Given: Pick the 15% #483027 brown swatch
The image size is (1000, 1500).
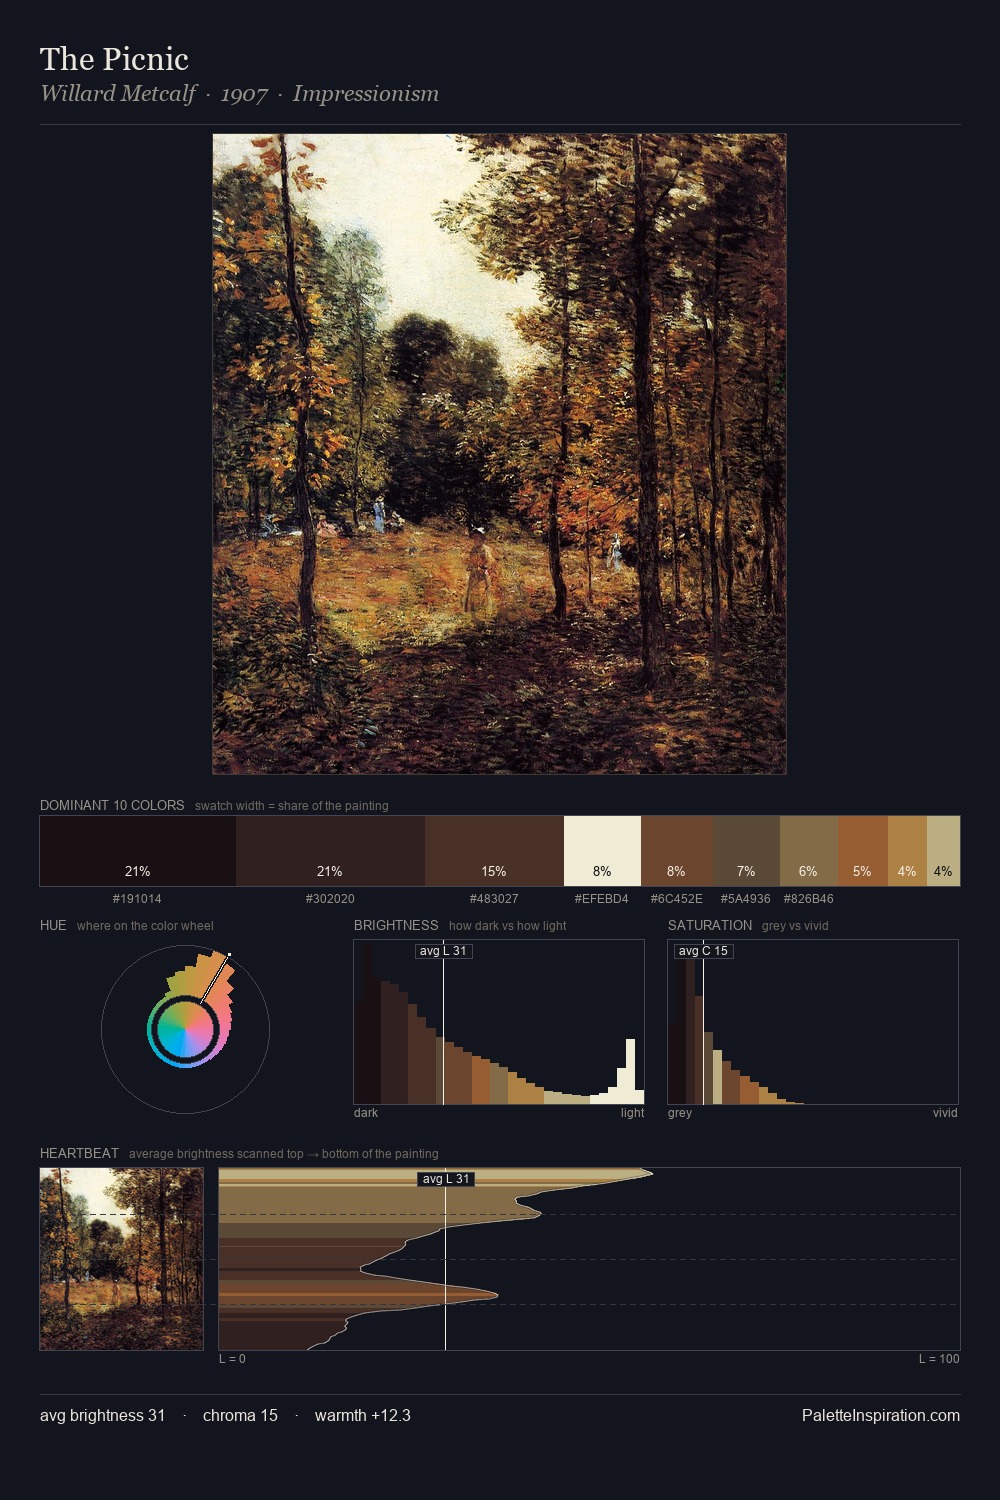Looking at the screenshot, I should (x=494, y=851).
